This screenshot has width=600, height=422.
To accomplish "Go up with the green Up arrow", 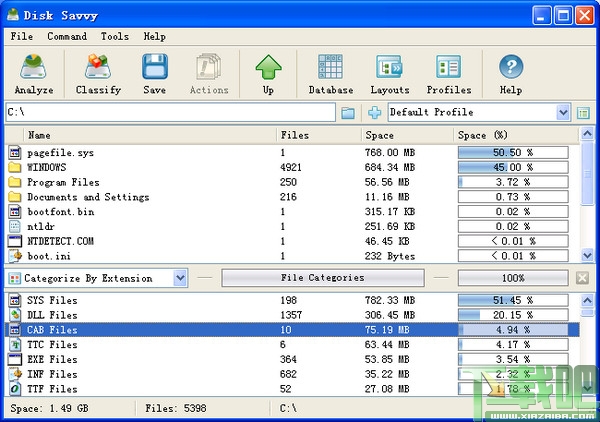I will (268, 67).
